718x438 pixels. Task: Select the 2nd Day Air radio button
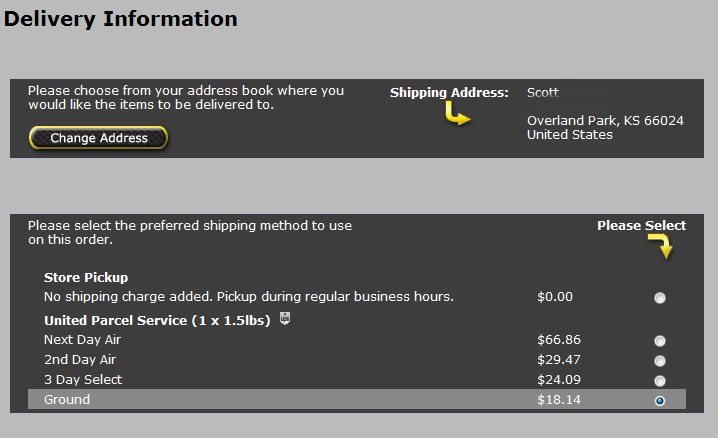coord(659,361)
